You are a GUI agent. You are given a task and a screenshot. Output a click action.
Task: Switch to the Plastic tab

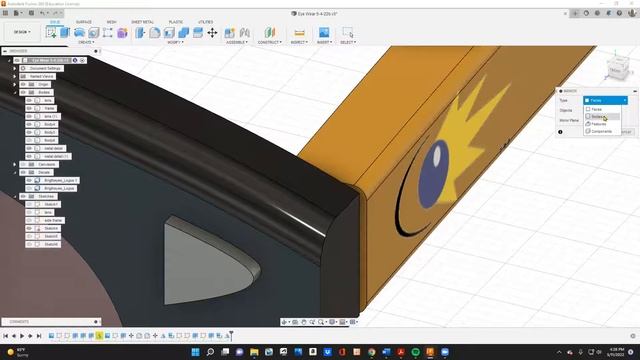[x=176, y=22]
